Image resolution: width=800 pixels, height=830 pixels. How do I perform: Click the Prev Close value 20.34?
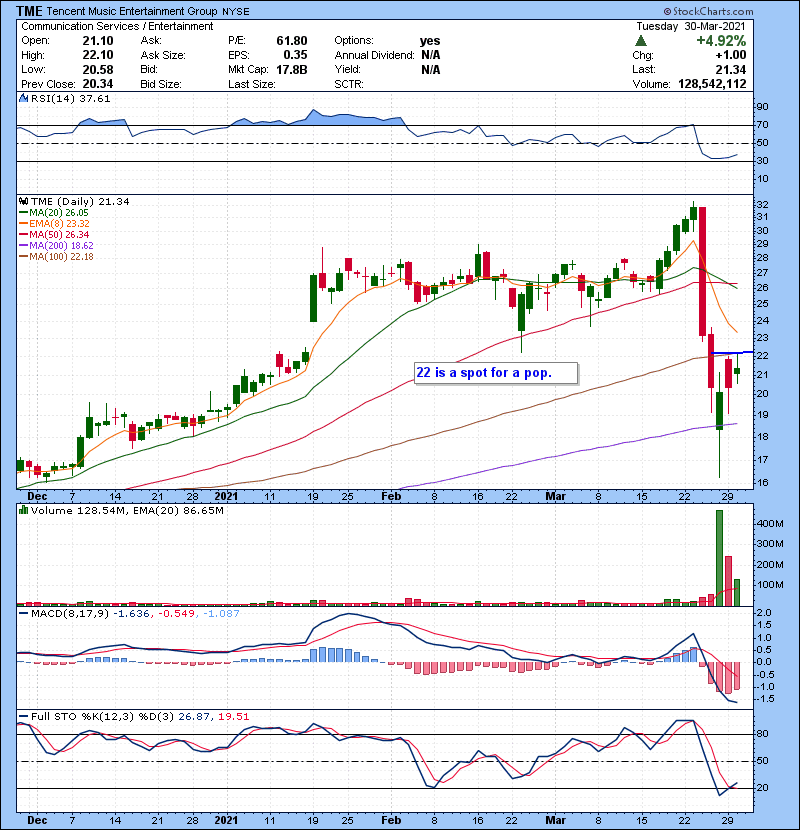coord(98,84)
